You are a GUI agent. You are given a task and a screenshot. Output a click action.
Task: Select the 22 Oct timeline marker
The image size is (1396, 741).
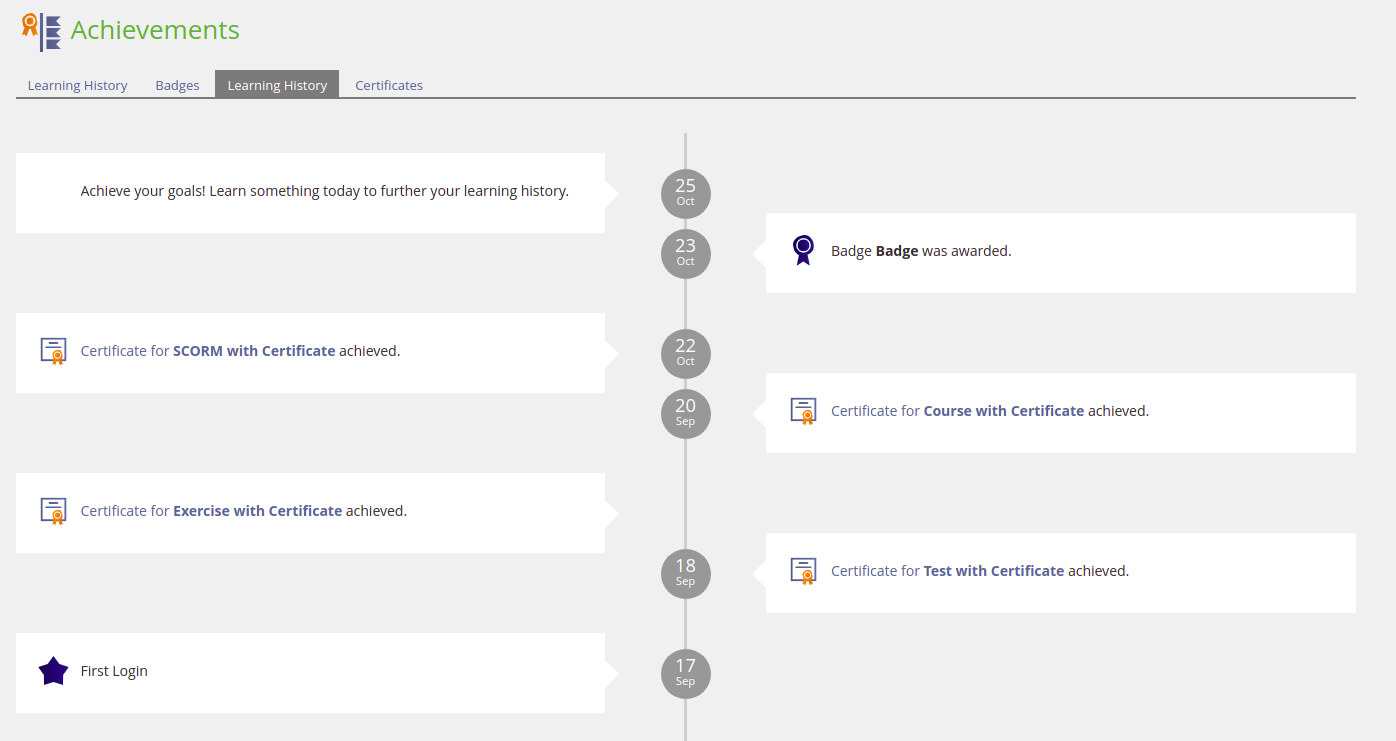[x=685, y=353]
